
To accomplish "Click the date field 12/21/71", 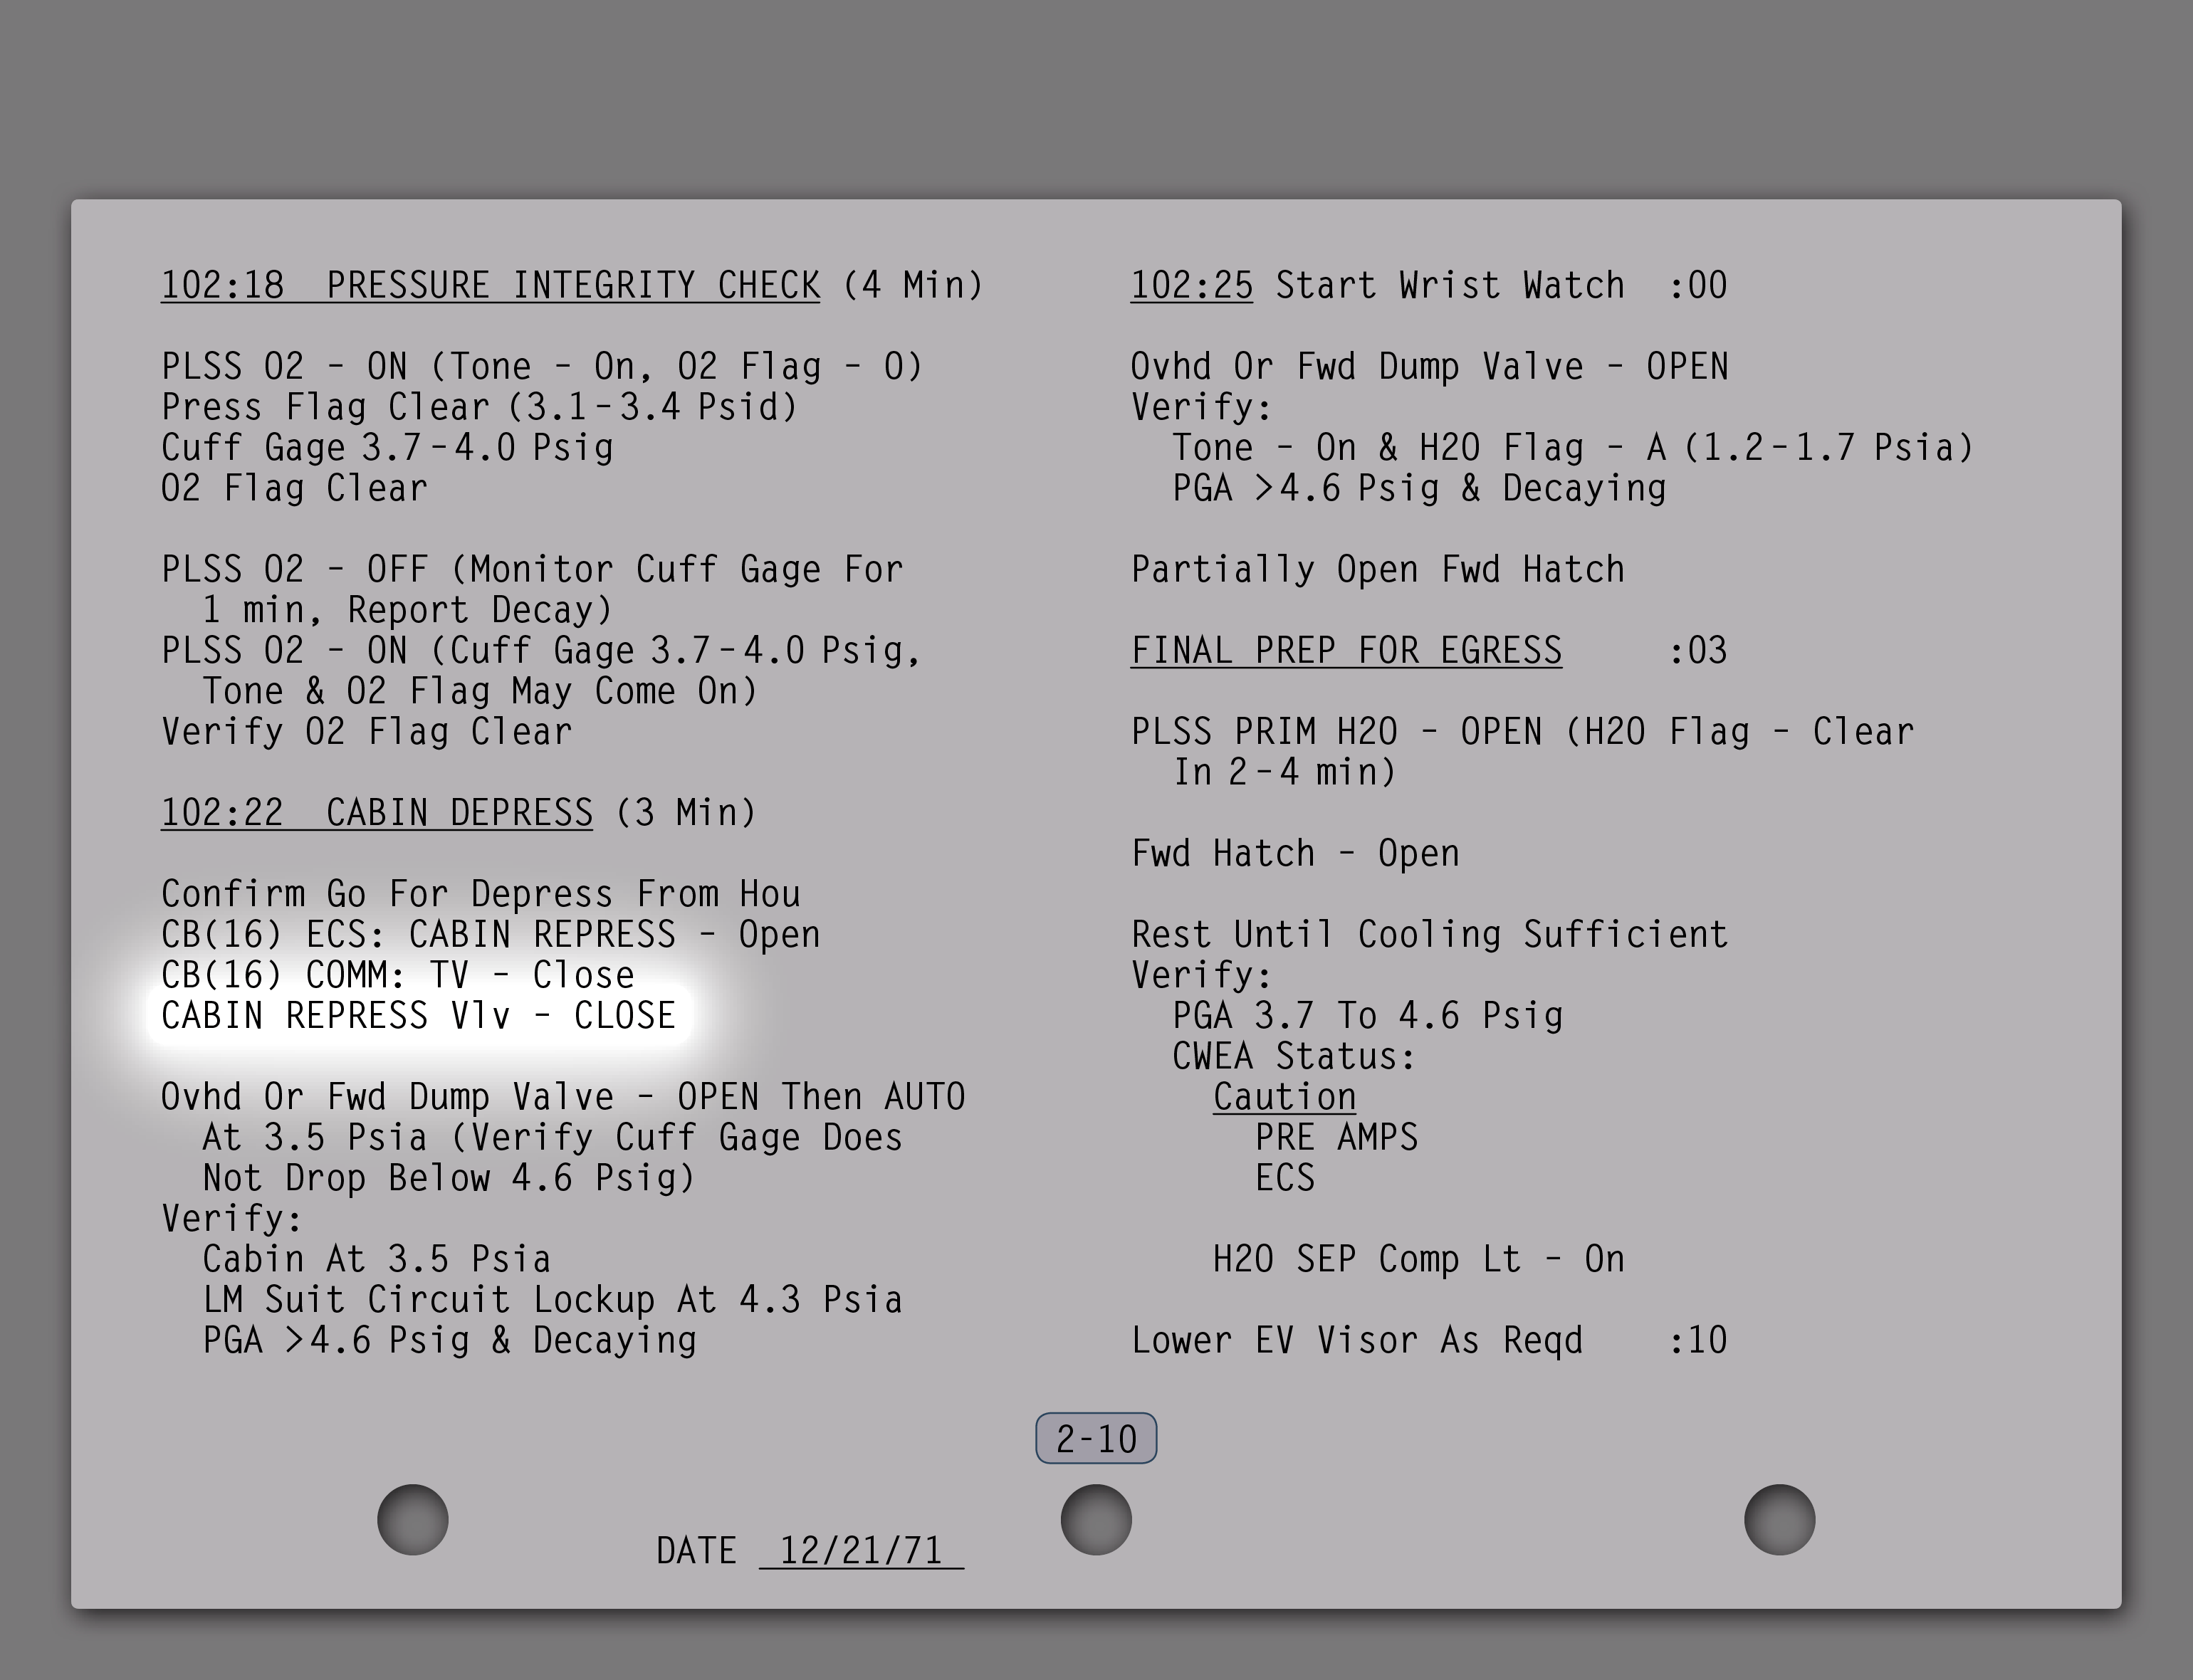I will point(860,1551).
